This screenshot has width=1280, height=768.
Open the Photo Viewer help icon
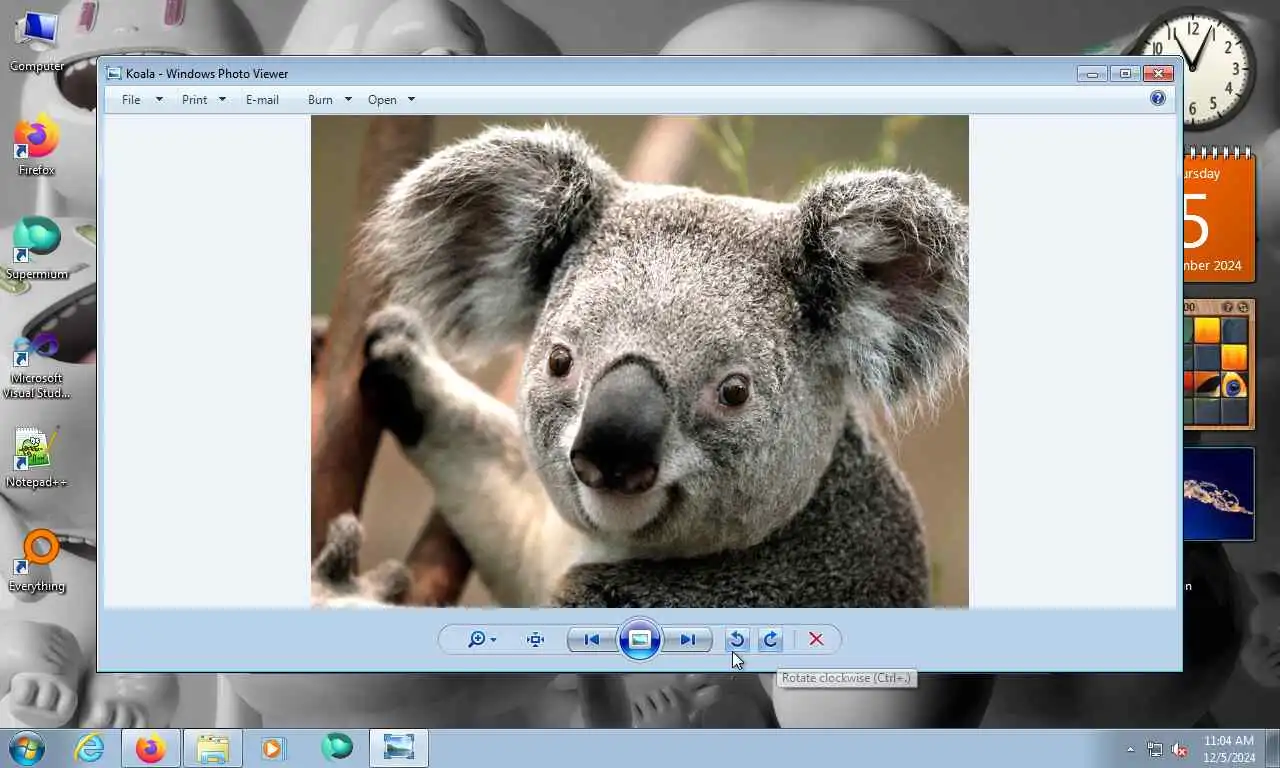point(1158,98)
